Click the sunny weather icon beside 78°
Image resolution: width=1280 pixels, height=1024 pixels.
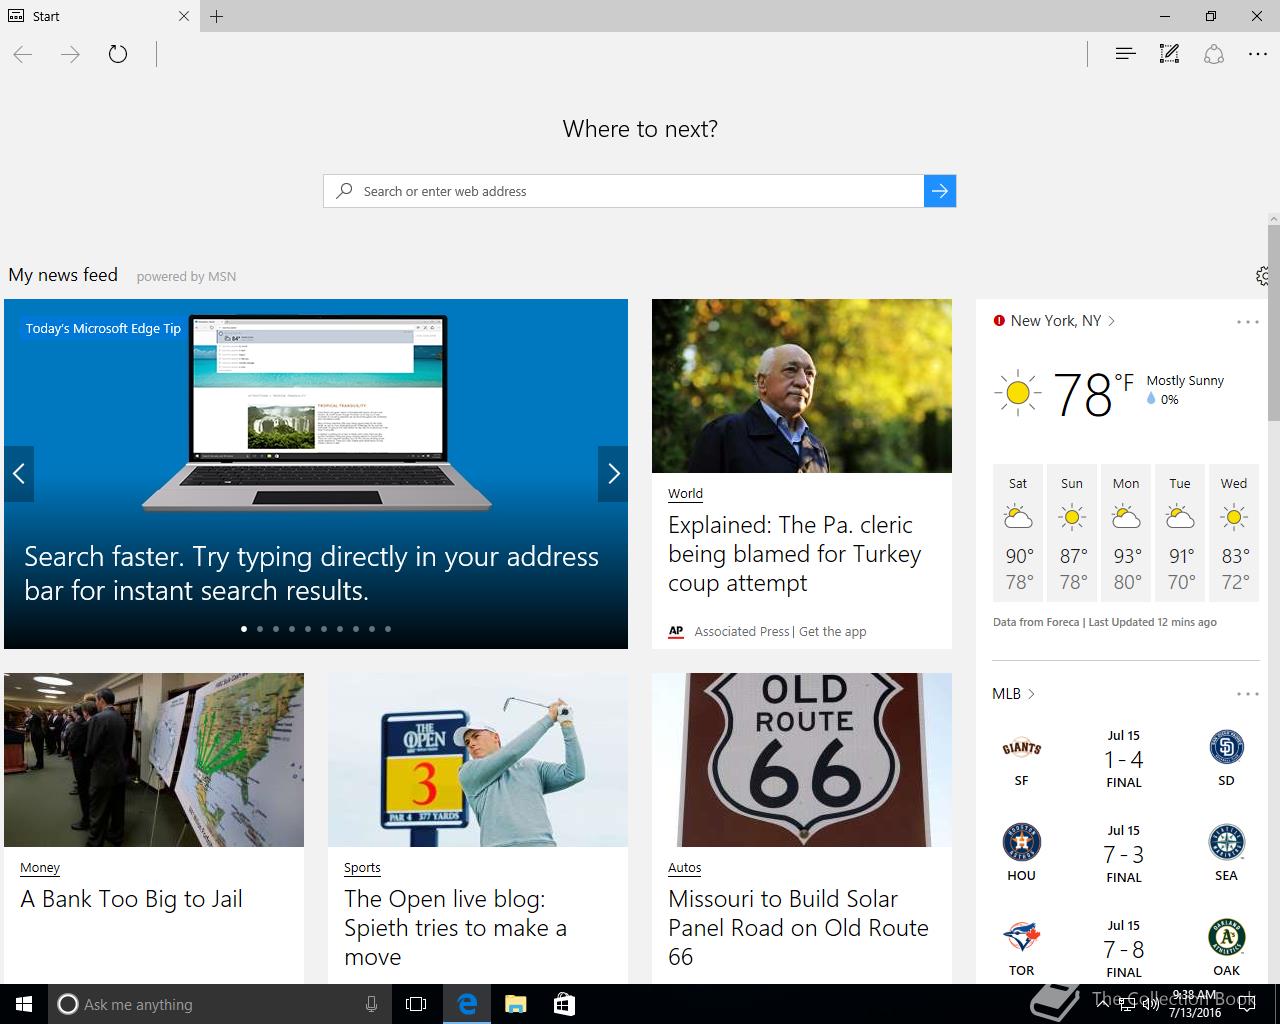point(1018,393)
